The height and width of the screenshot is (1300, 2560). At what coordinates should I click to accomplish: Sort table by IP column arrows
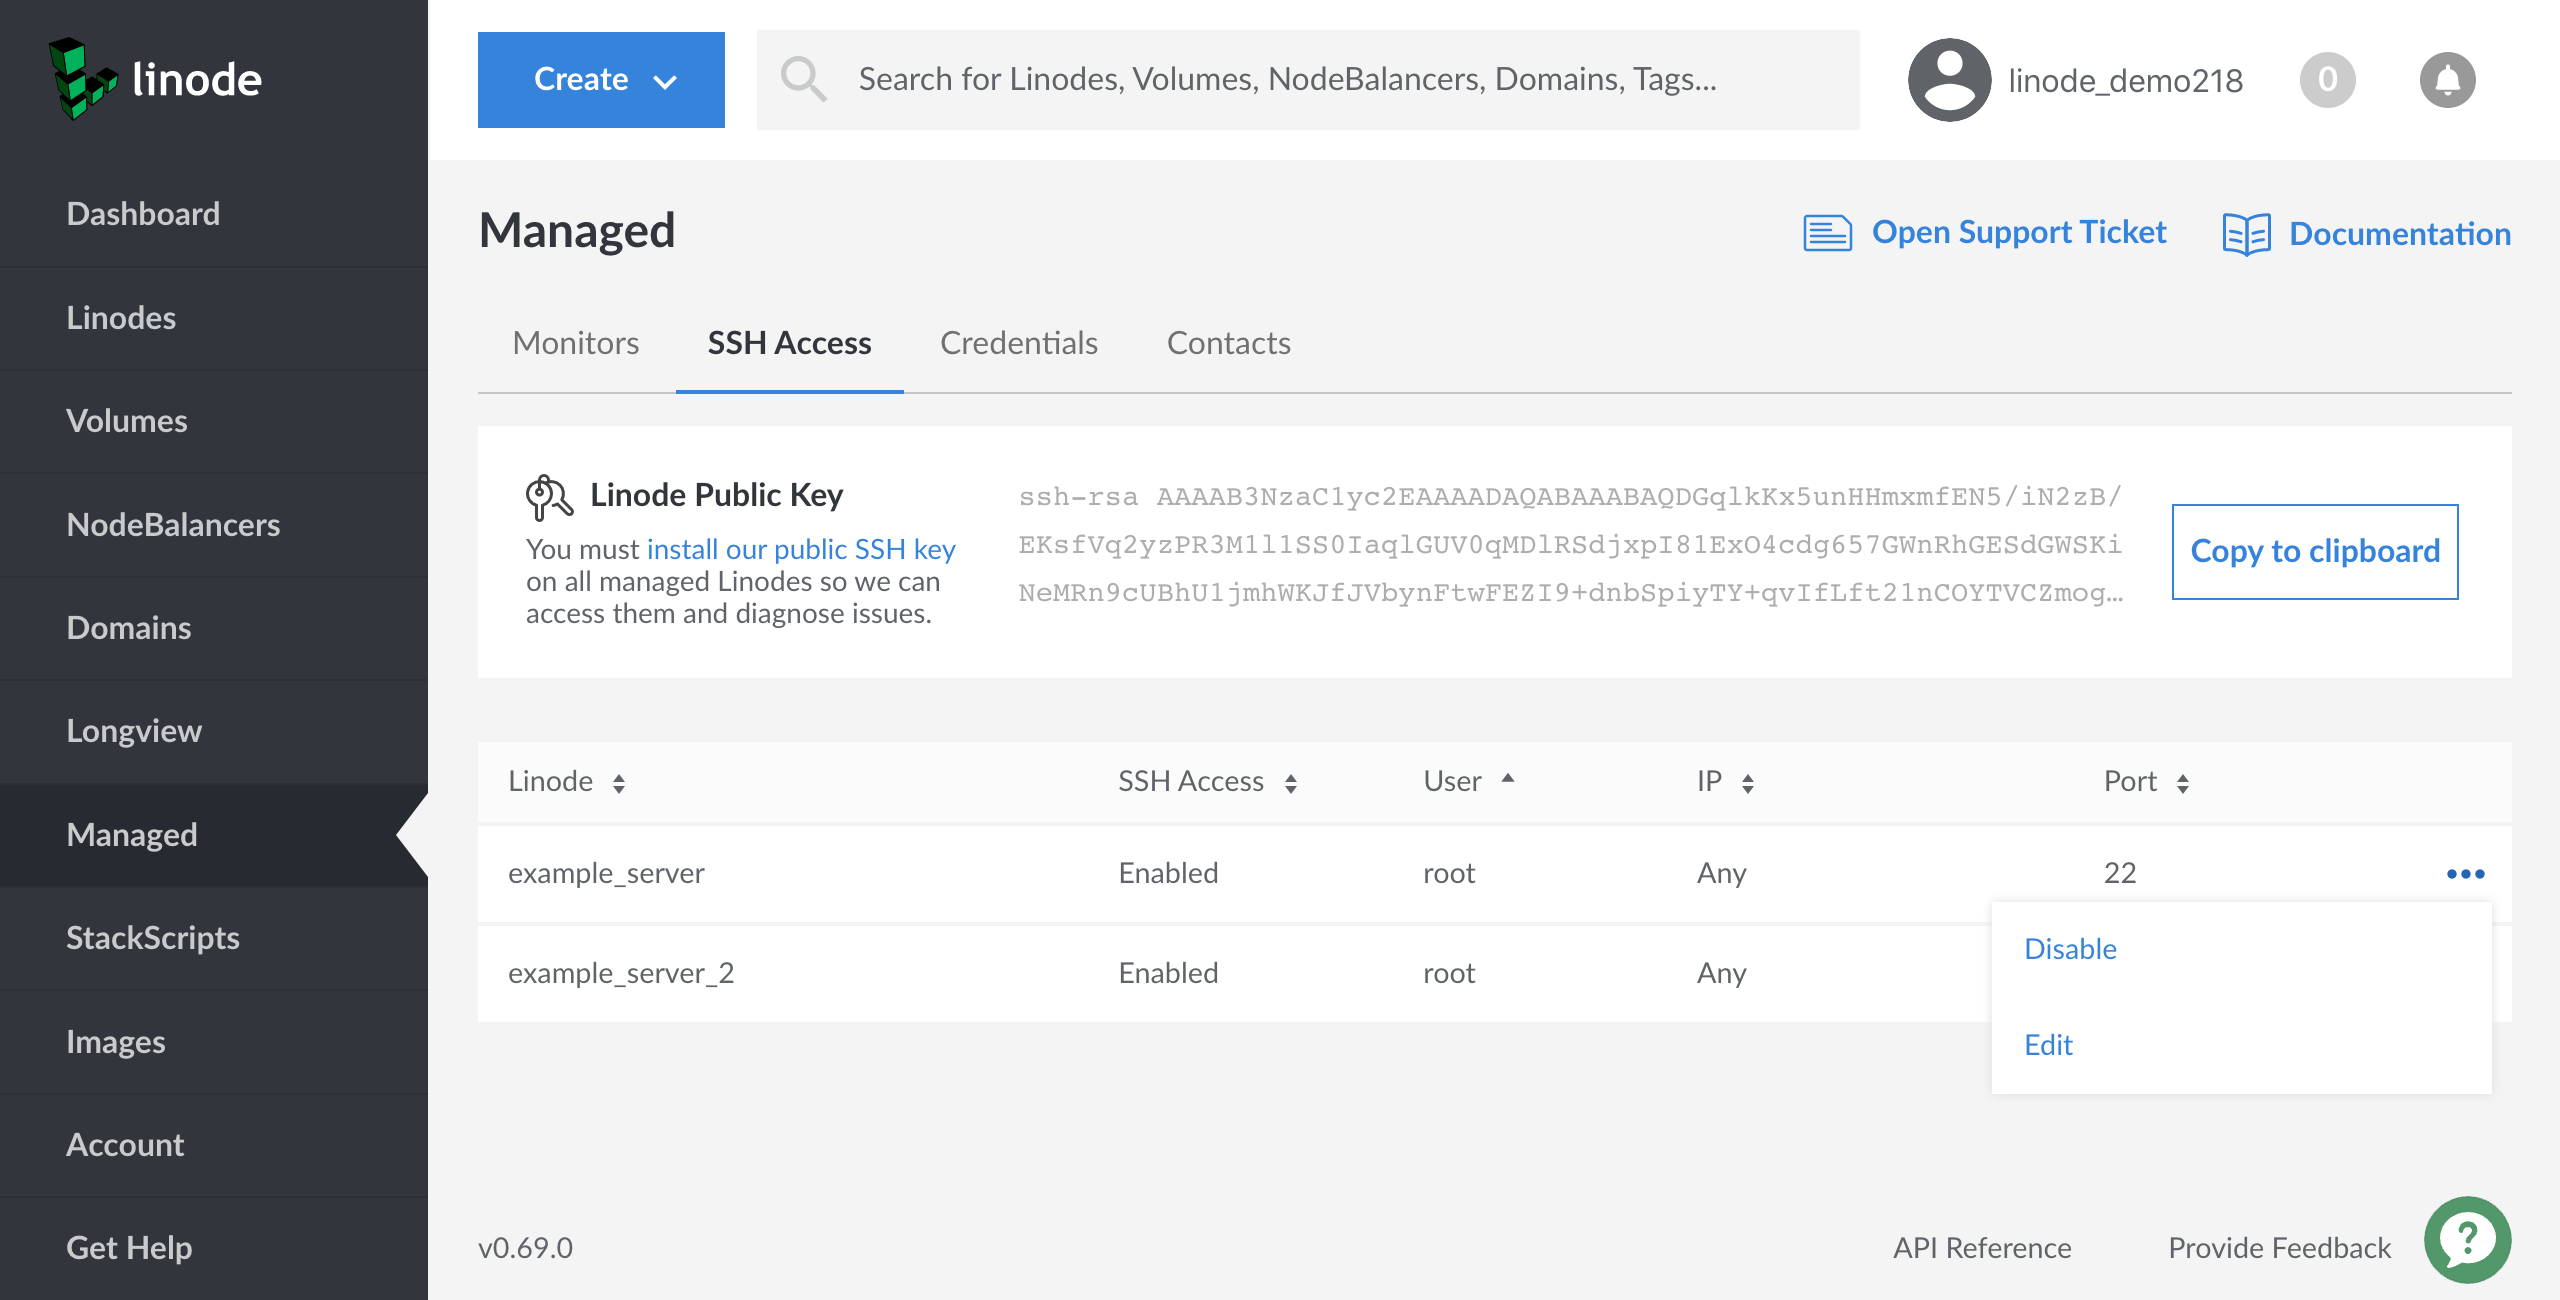[x=1747, y=783]
